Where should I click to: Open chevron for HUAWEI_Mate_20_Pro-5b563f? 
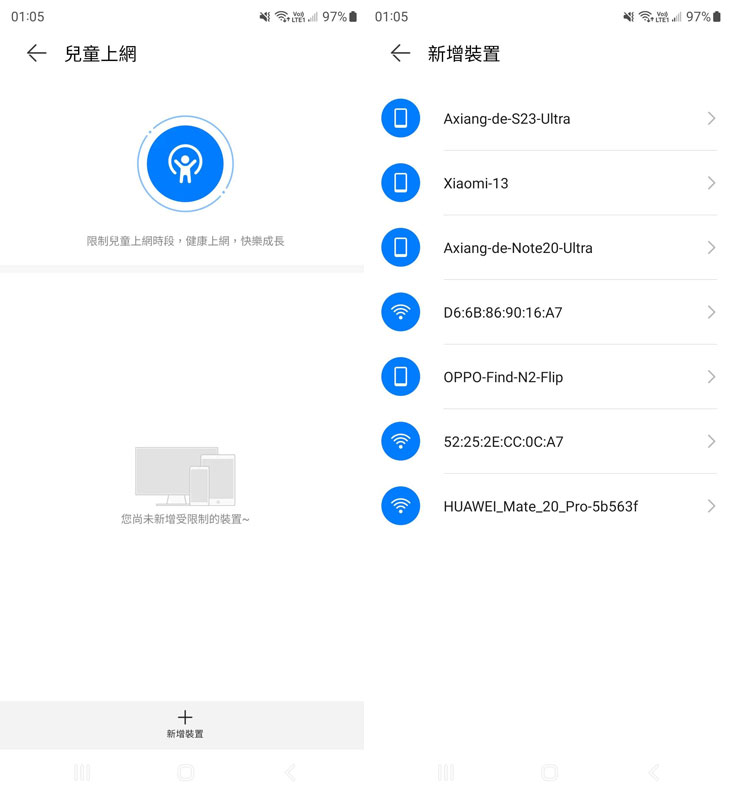[712, 506]
